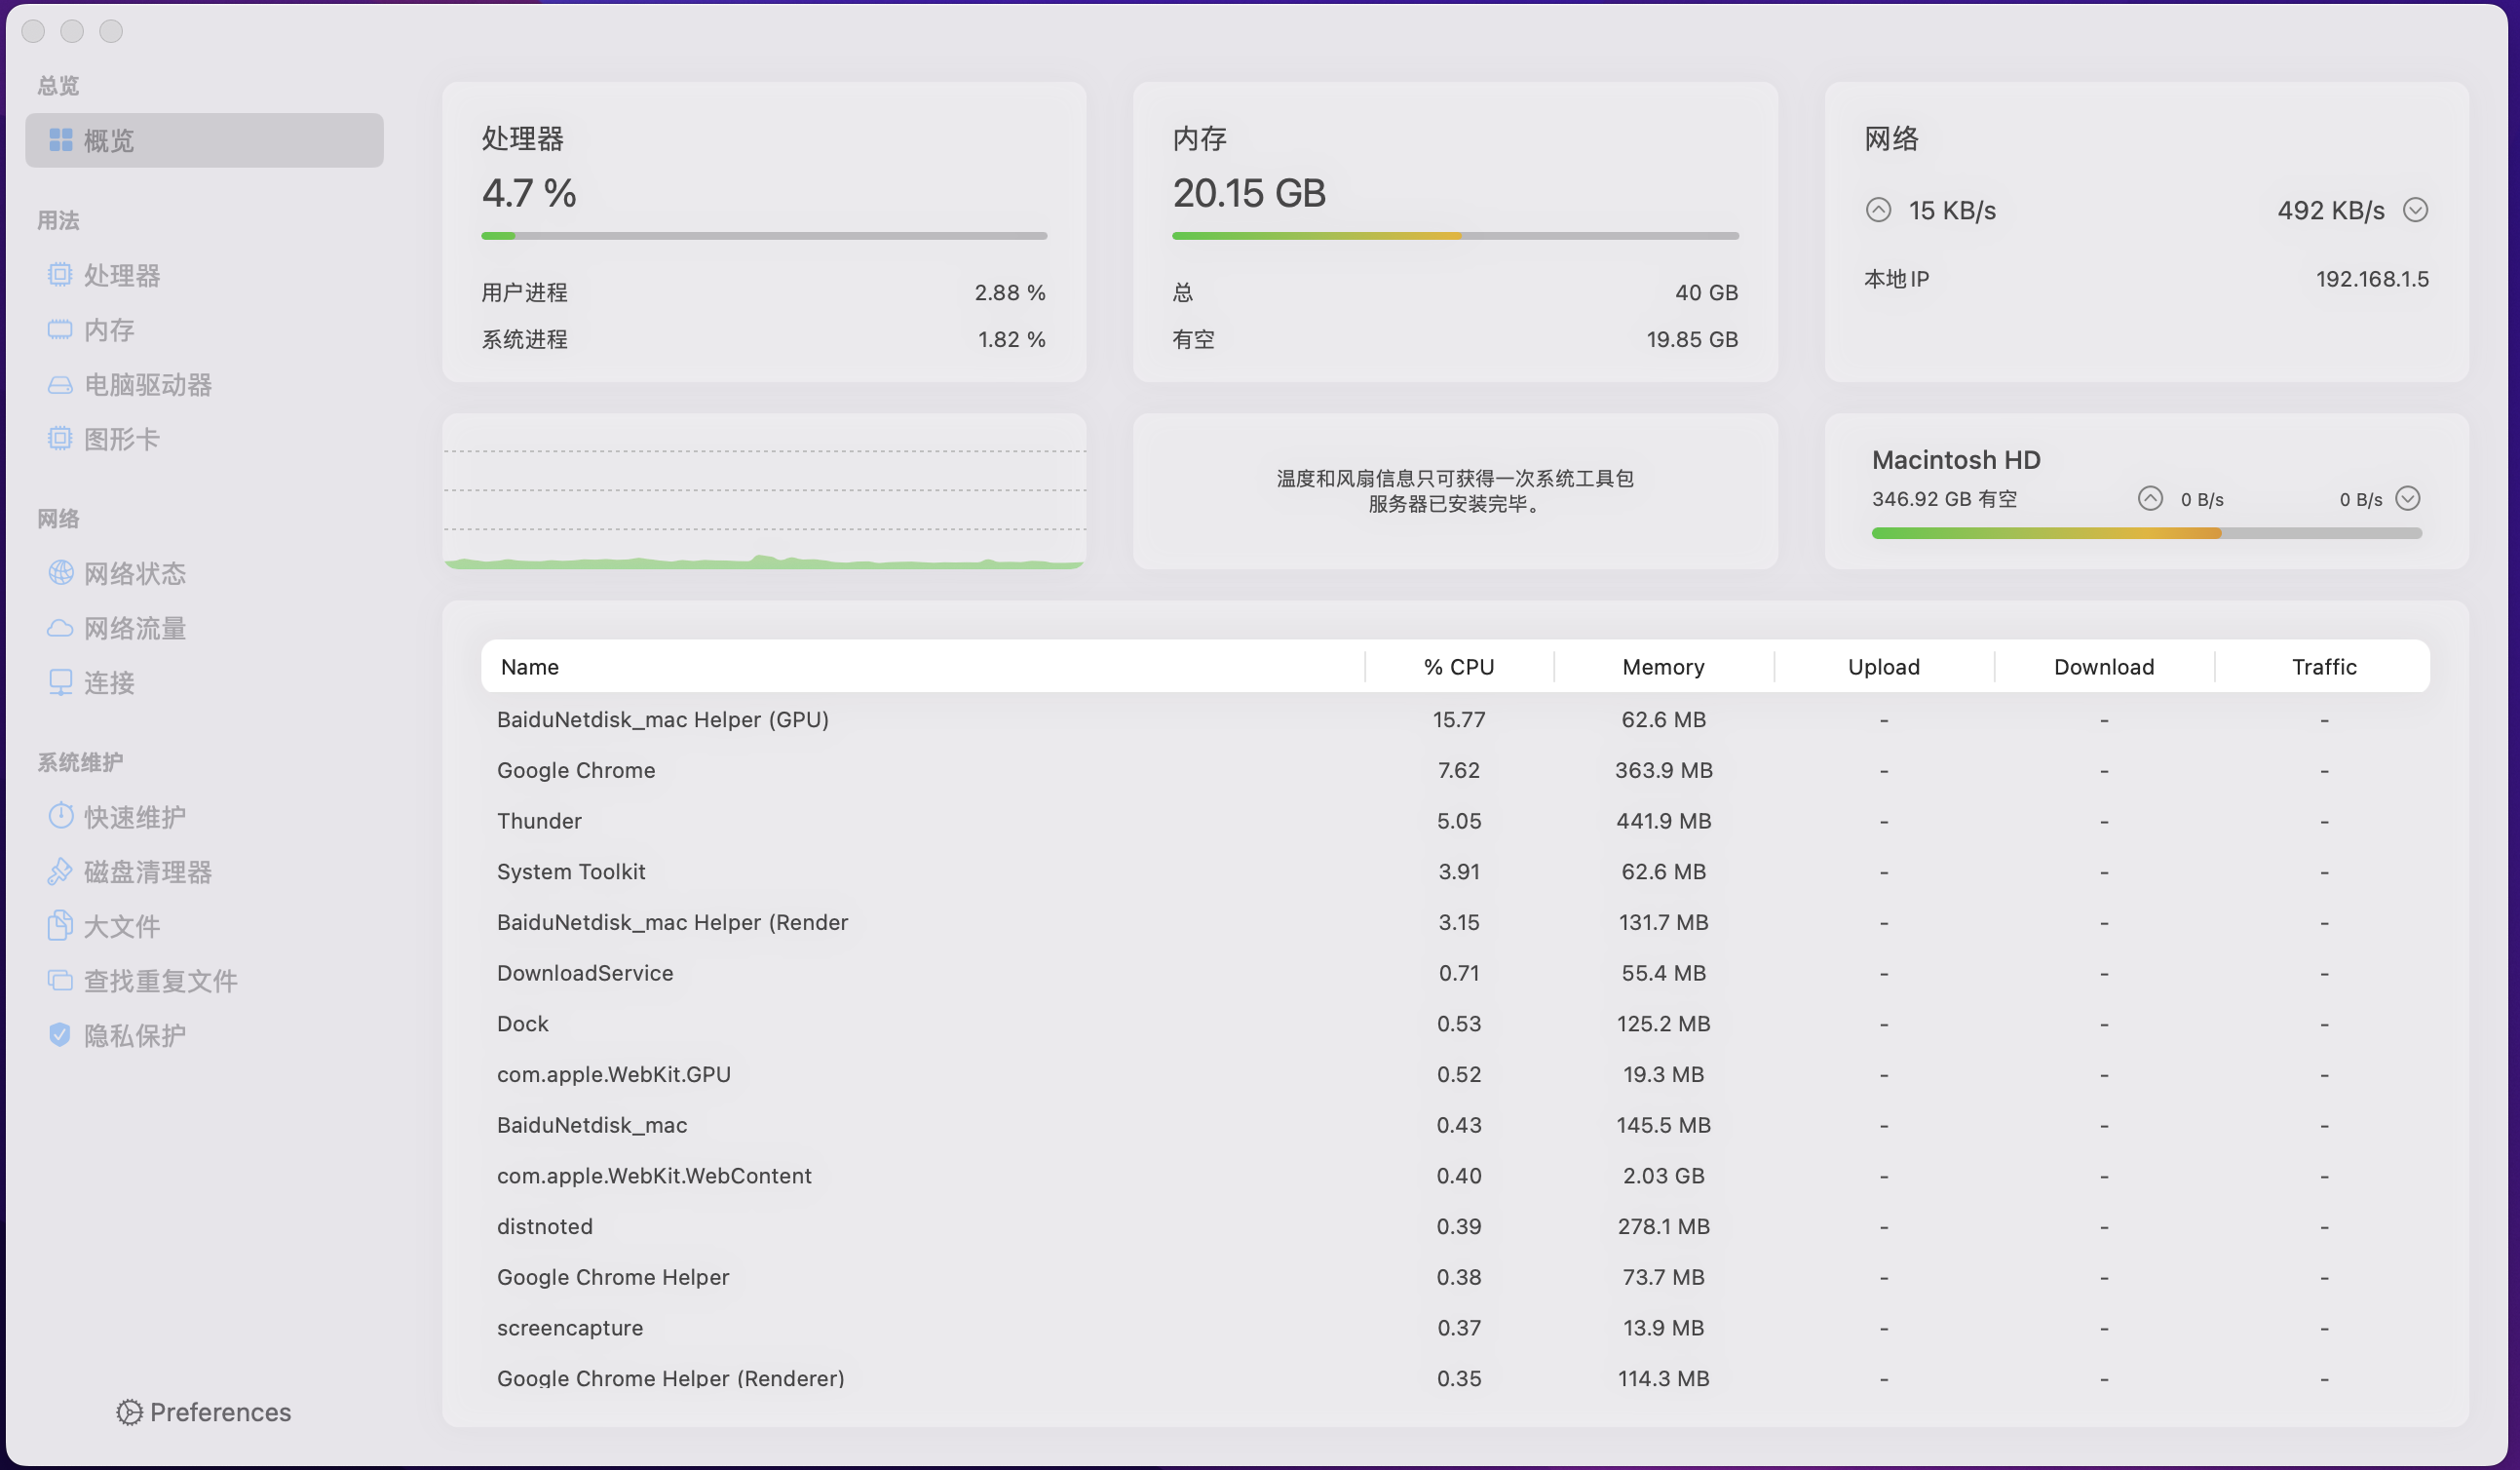Open the 处理器 usage panel
The width and height of the screenshot is (2520, 1470).
(123, 275)
